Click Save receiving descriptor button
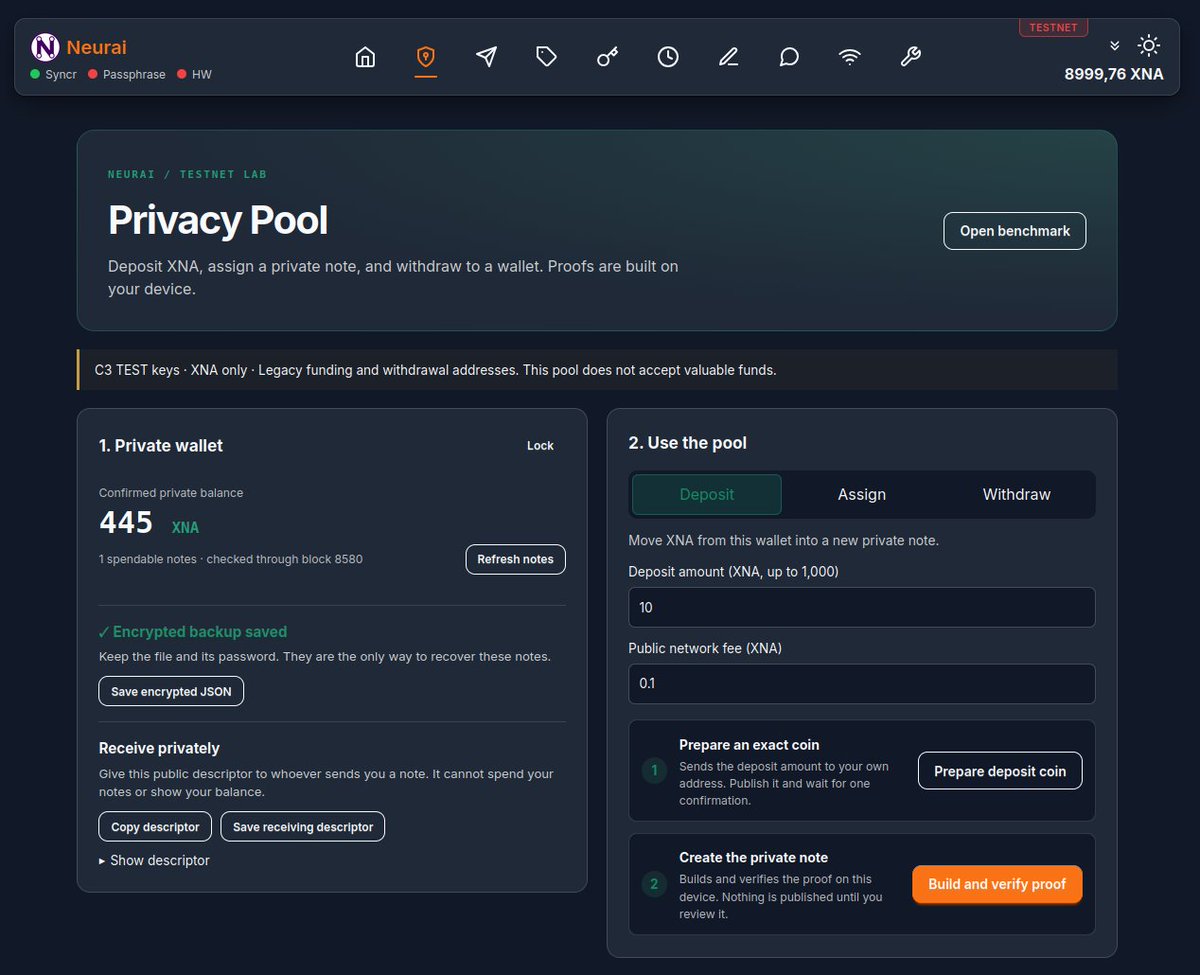Viewport: 1200px width, 975px height. (x=303, y=827)
